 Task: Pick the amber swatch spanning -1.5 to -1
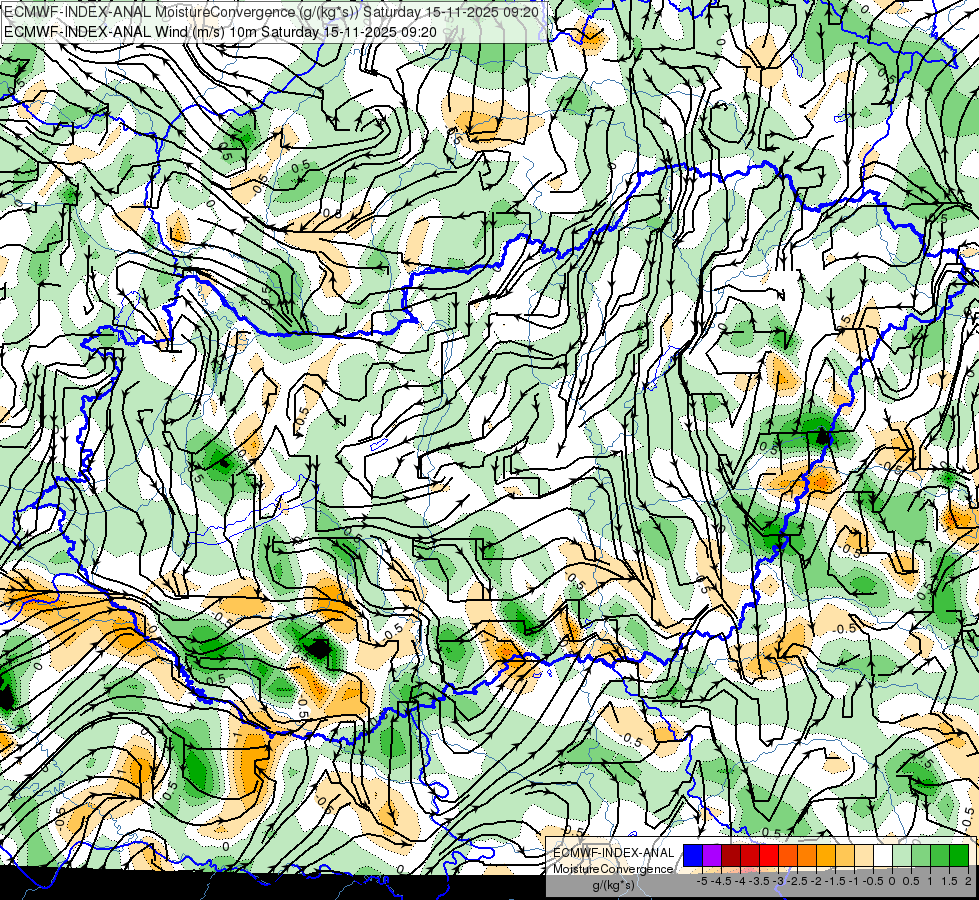pos(826,856)
